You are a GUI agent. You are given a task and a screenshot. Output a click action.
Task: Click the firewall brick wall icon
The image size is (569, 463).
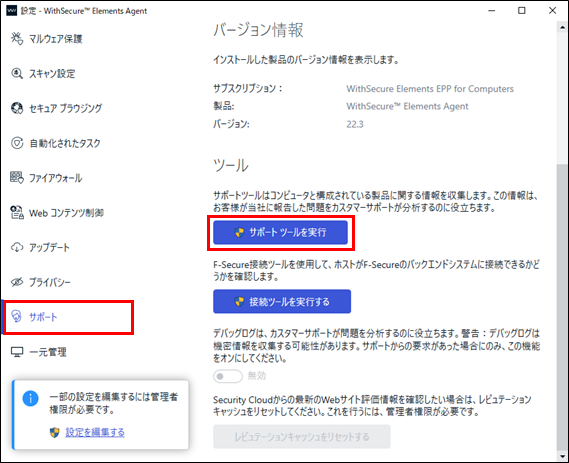17,177
